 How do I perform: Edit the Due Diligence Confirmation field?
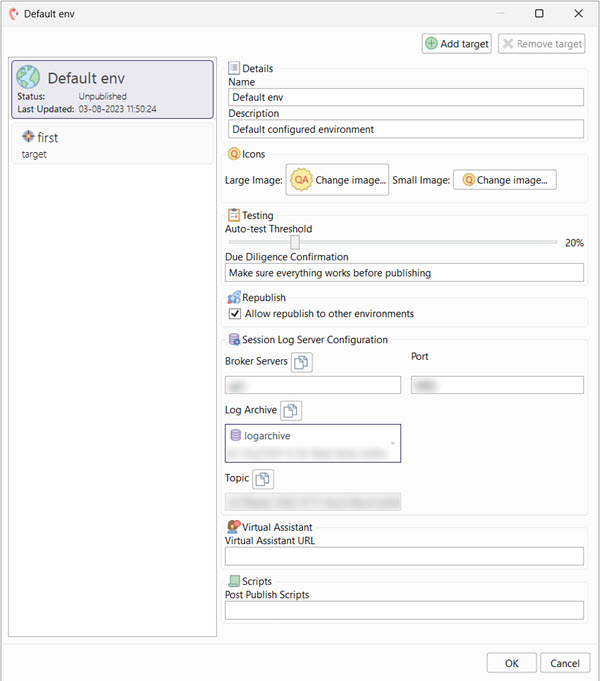[x=404, y=273]
